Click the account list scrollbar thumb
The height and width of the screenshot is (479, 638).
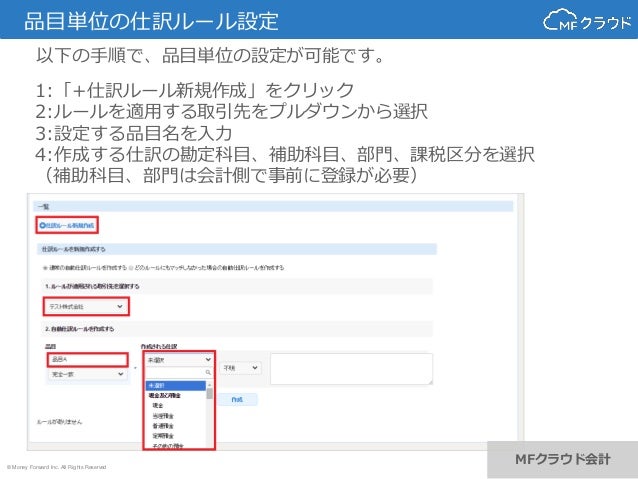pos(210,394)
